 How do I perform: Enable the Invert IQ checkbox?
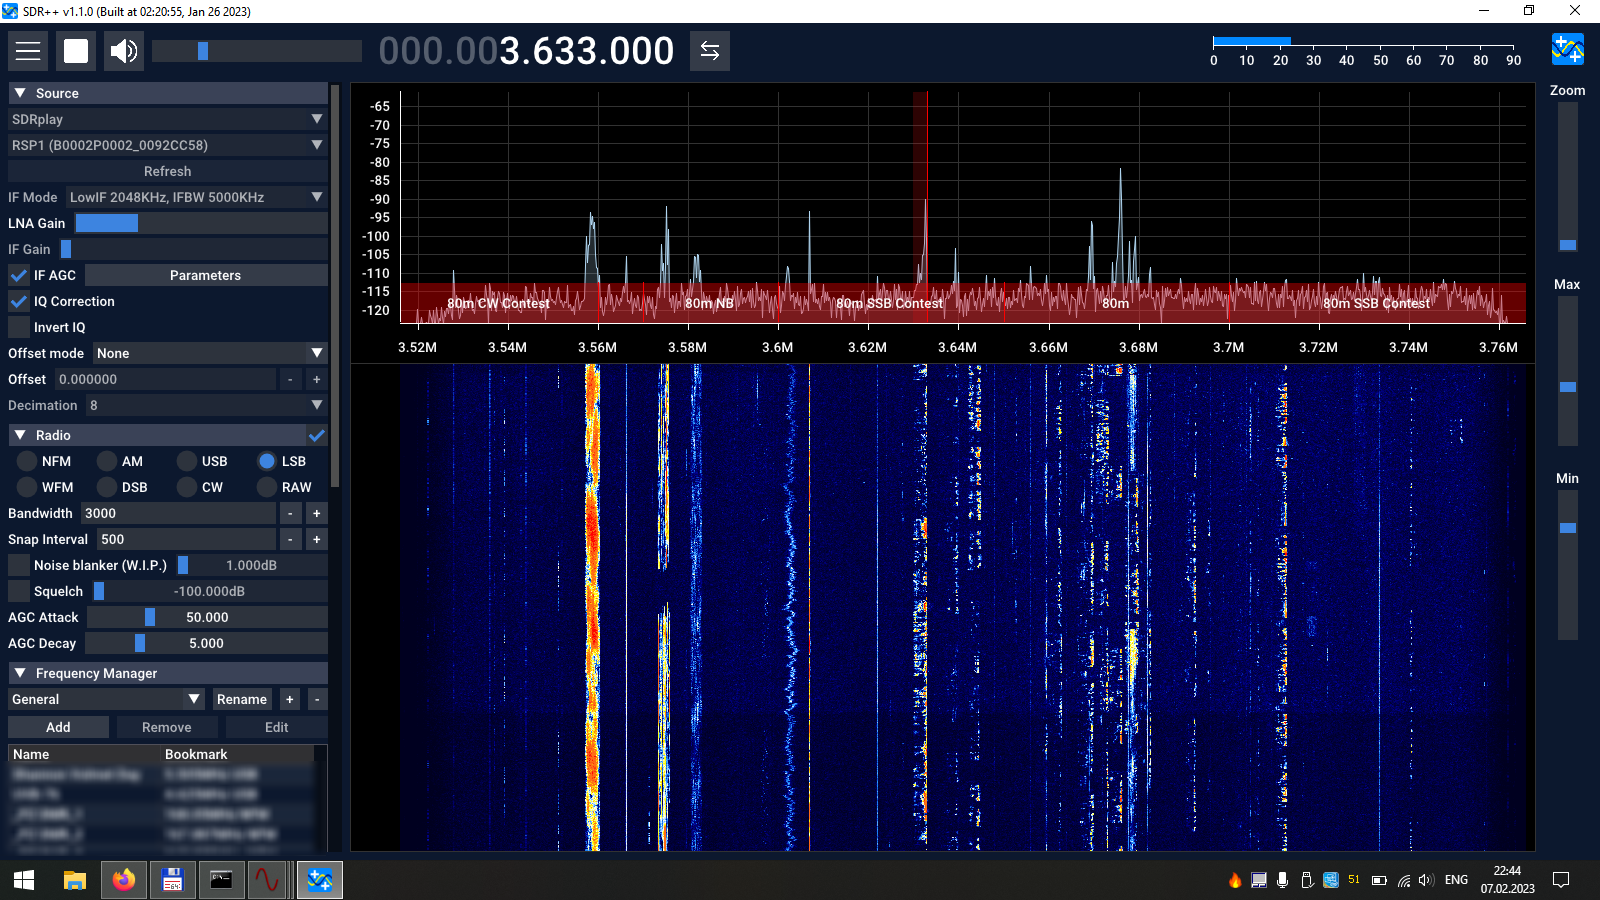click(19, 327)
